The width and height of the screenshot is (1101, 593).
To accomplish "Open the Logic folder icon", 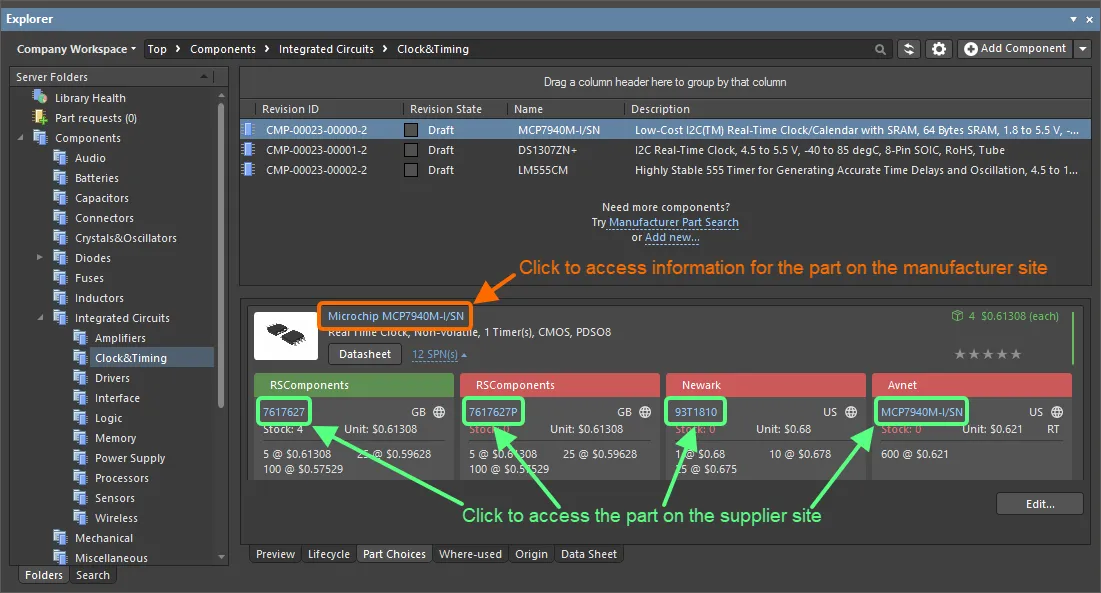I will click(80, 418).
